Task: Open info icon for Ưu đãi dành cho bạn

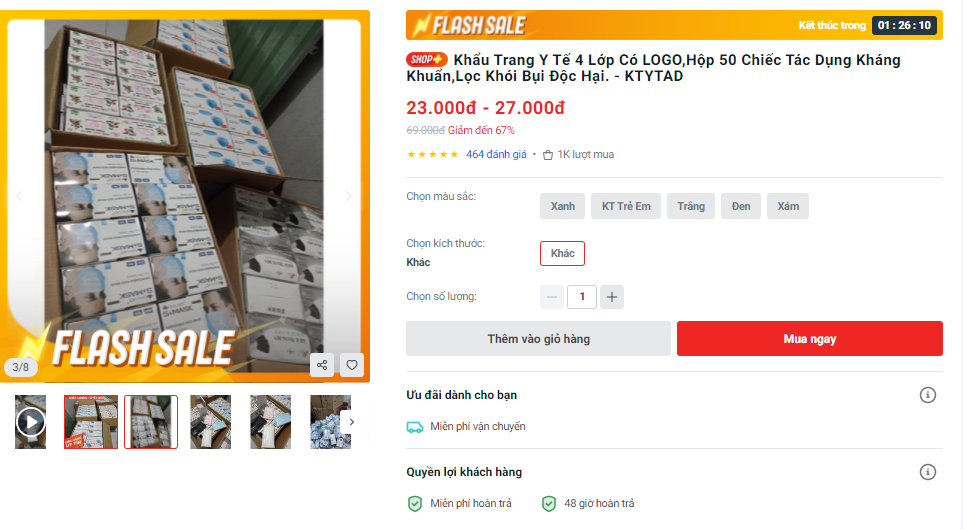Action: point(927,395)
